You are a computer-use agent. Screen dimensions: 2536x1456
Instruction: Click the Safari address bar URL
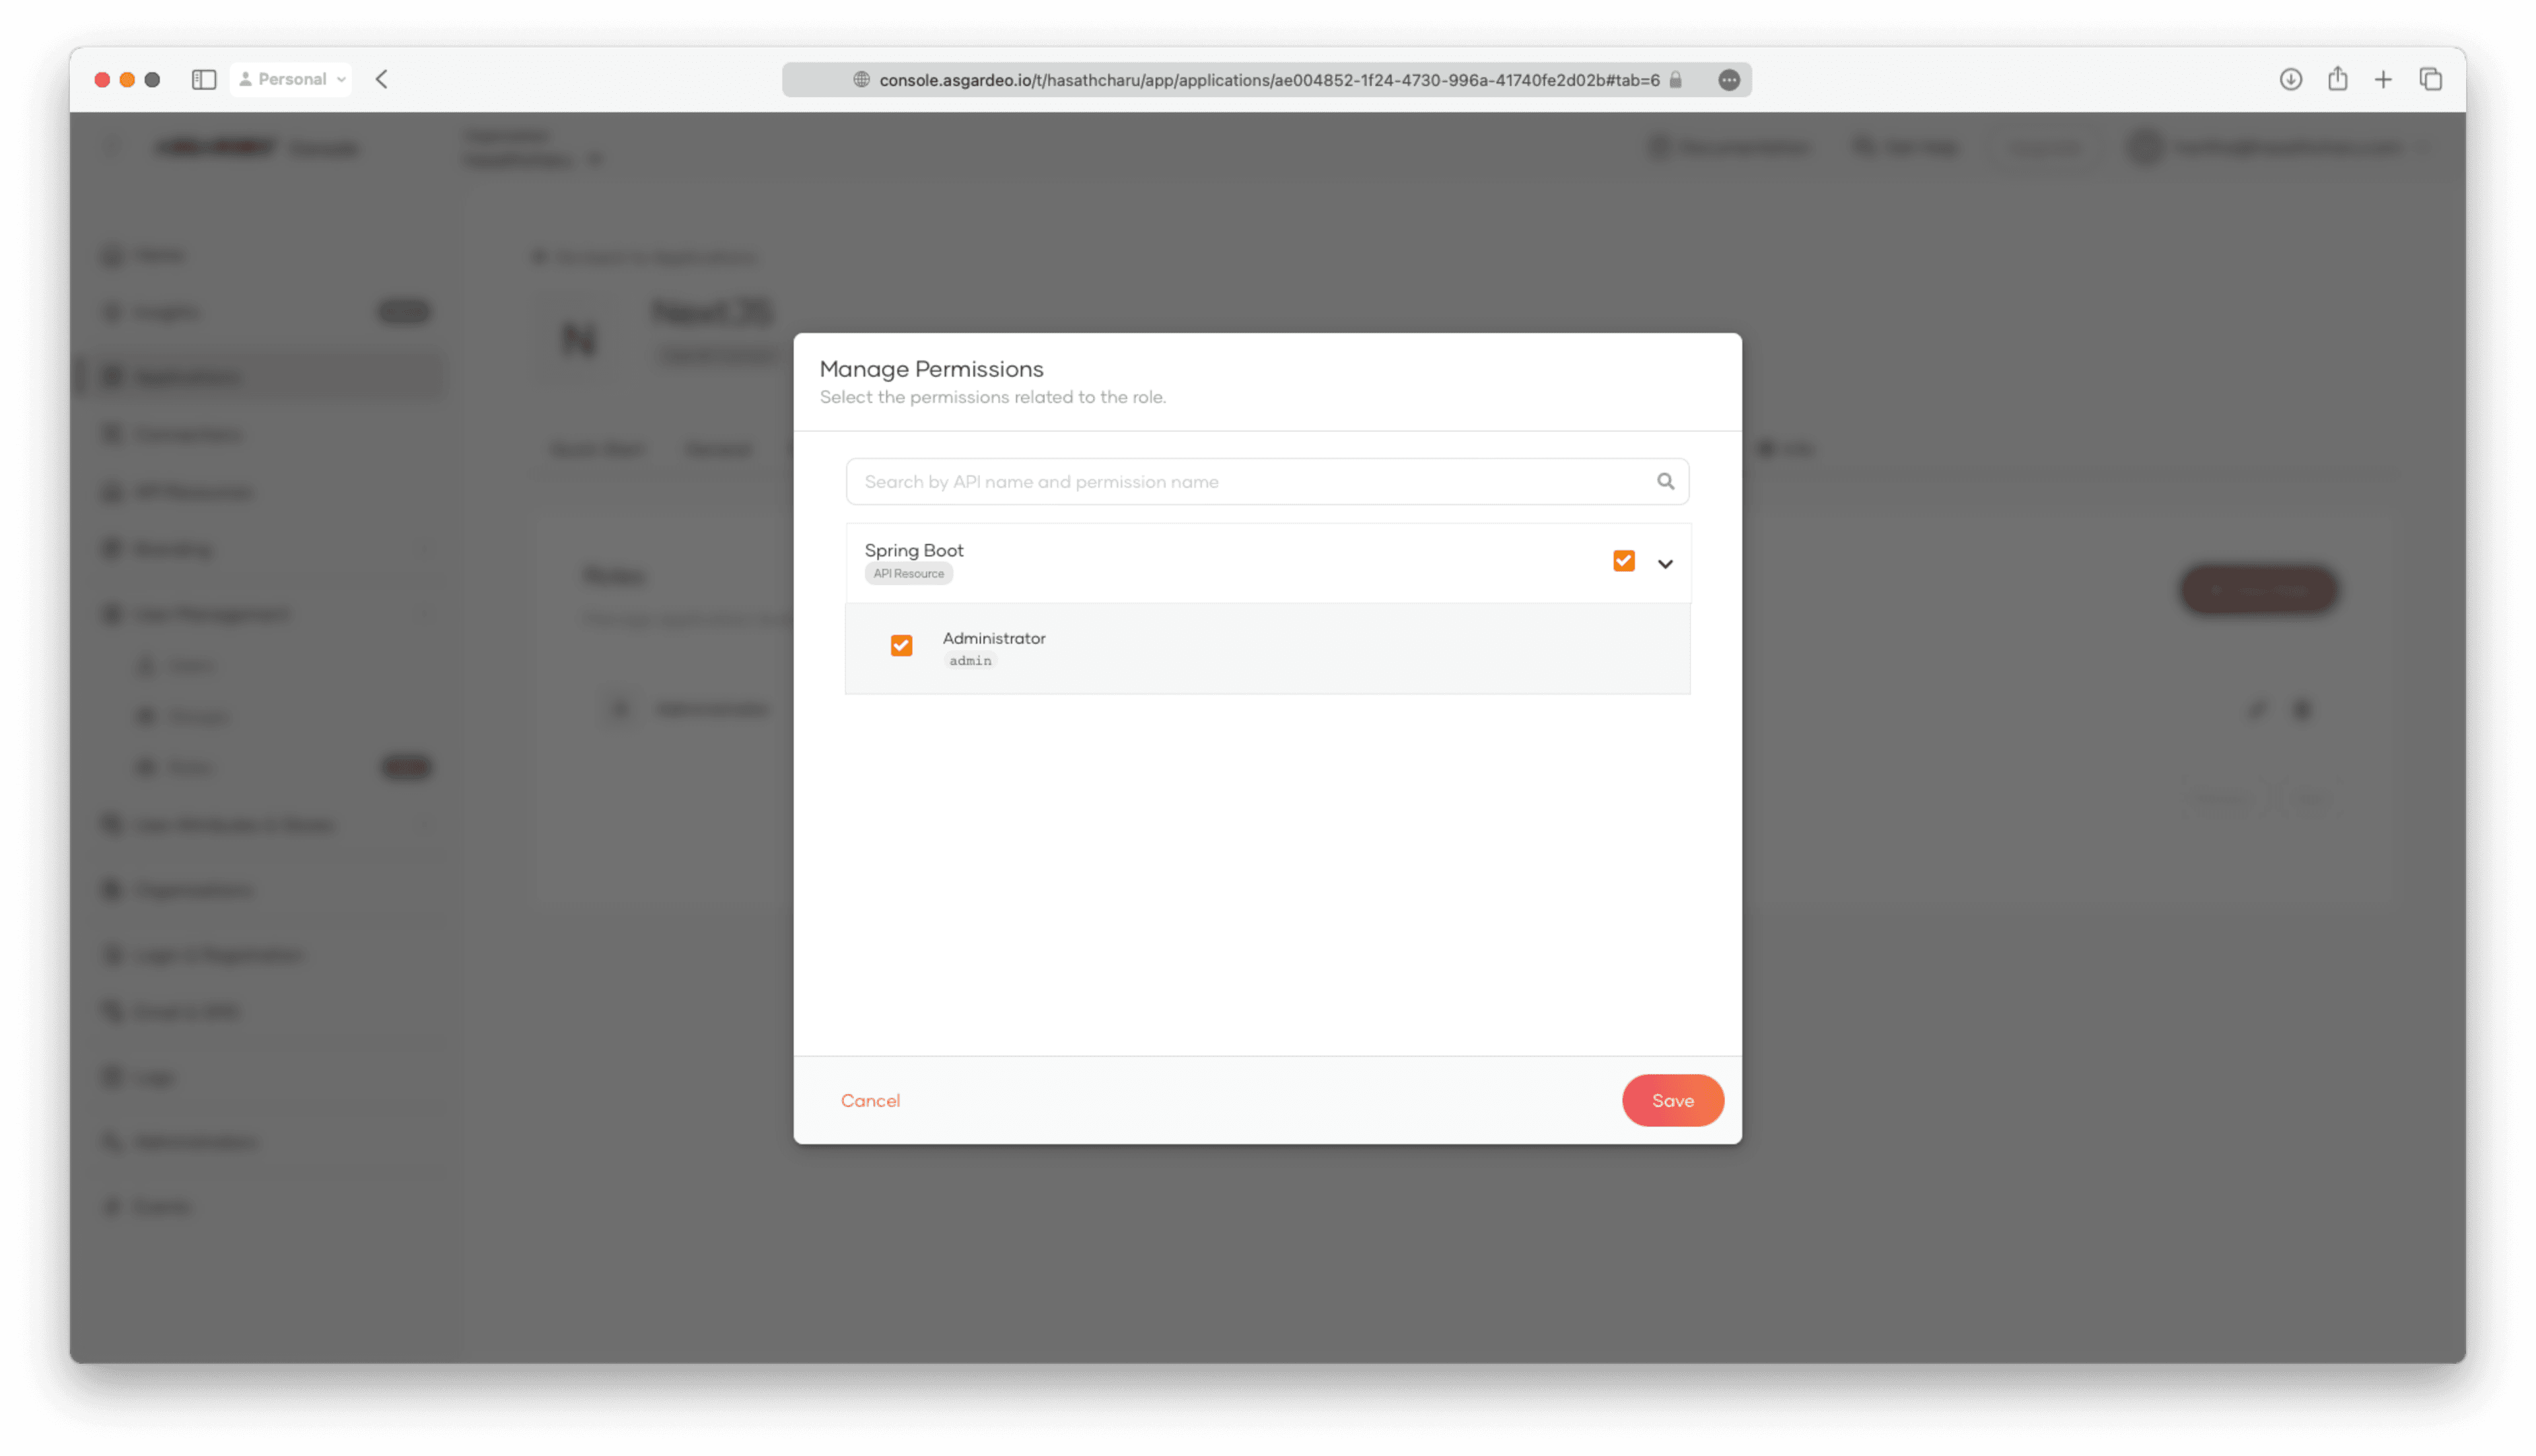pyautogui.click(x=1269, y=80)
